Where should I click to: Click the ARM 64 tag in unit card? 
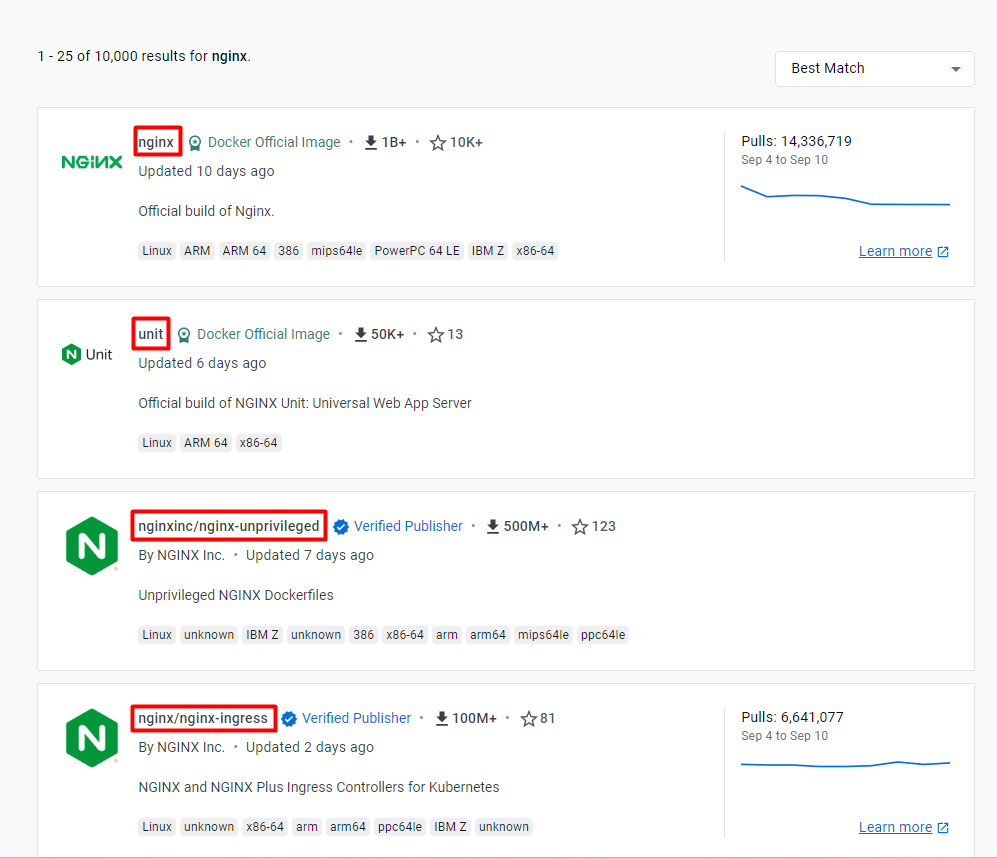click(205, 443)
